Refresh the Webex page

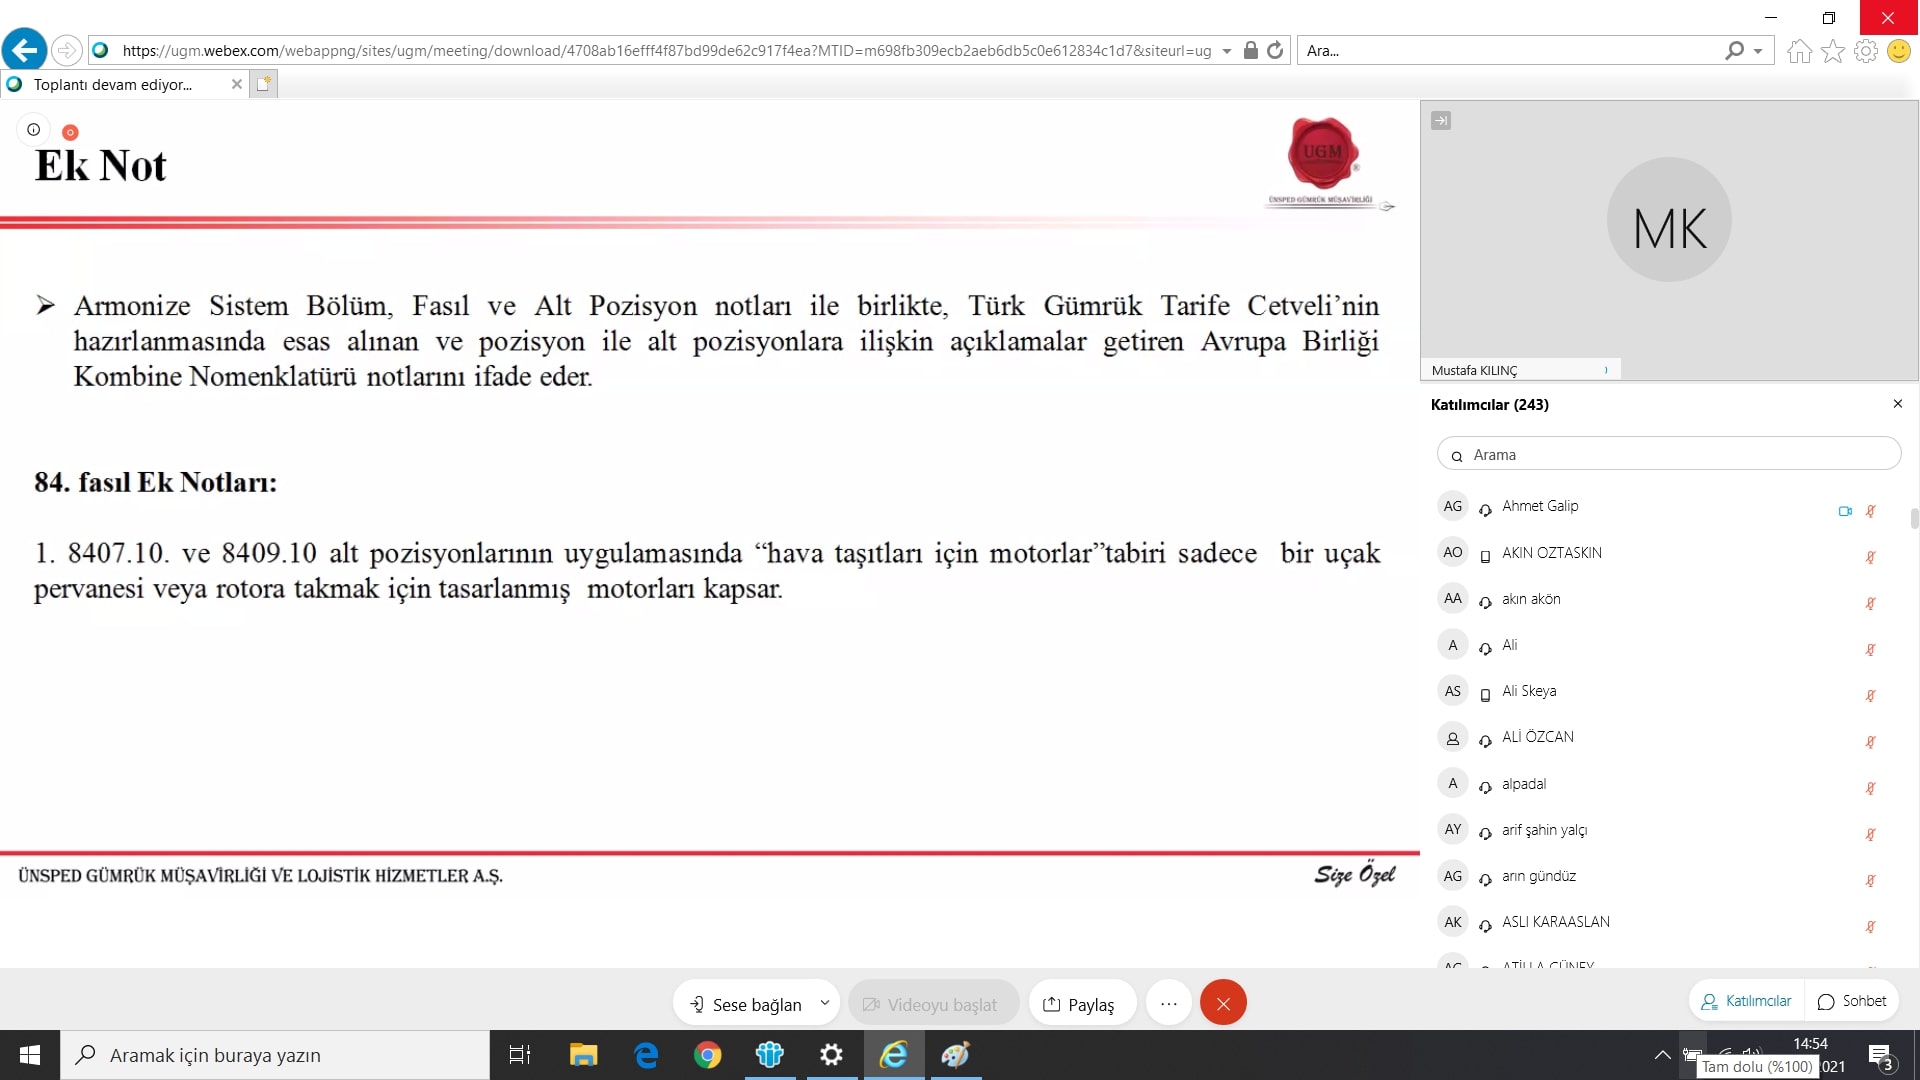[x=1275, y=50]
